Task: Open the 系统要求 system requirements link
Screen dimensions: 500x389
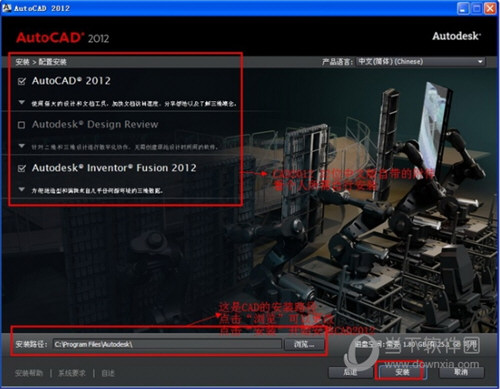Action: 72,373
